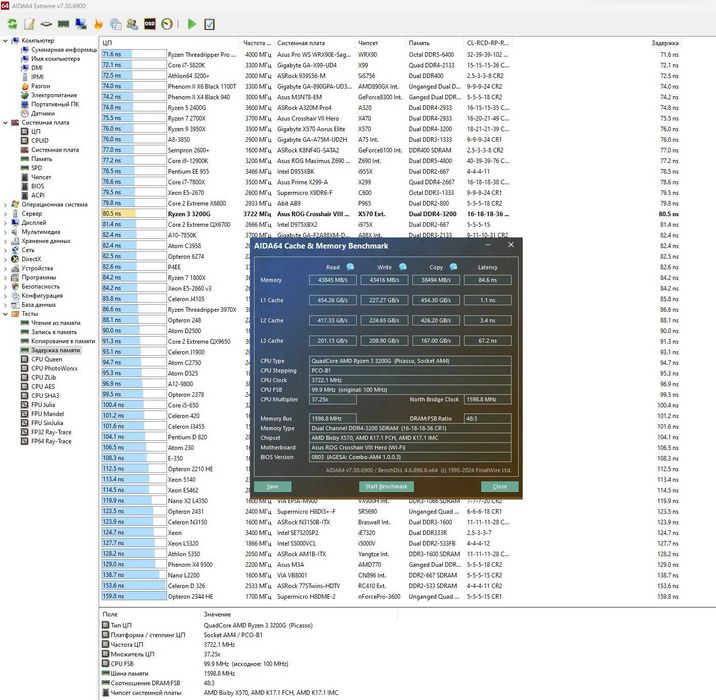
Task: Click the globe toolbar icon next to flame
Action: point(116,24)
